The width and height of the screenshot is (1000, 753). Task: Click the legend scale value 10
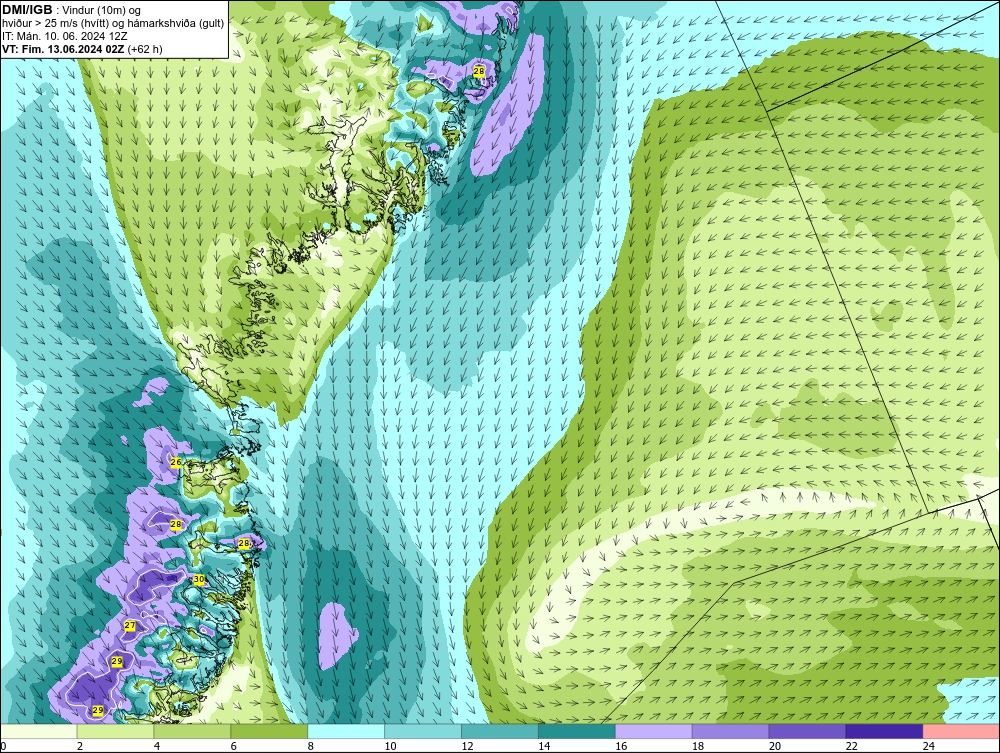click(x=390, y=746)
